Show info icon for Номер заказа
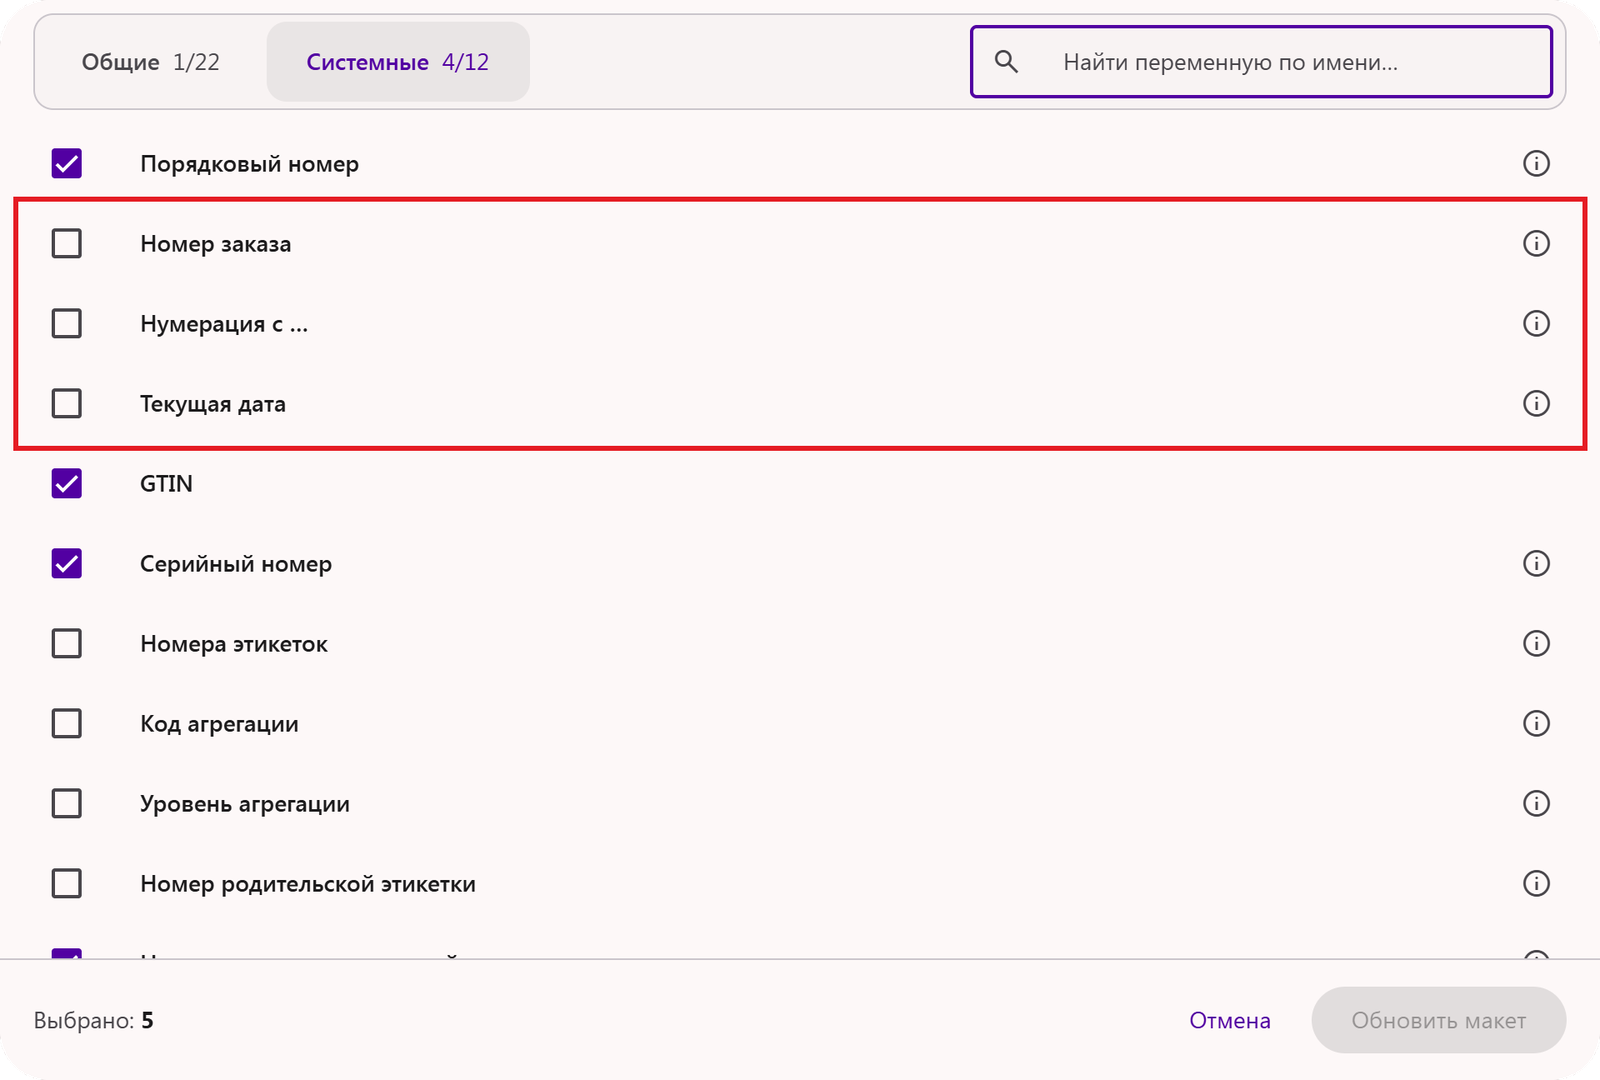The height and width of the screenshot is (1080, 1600). (x=1536, y=243)
